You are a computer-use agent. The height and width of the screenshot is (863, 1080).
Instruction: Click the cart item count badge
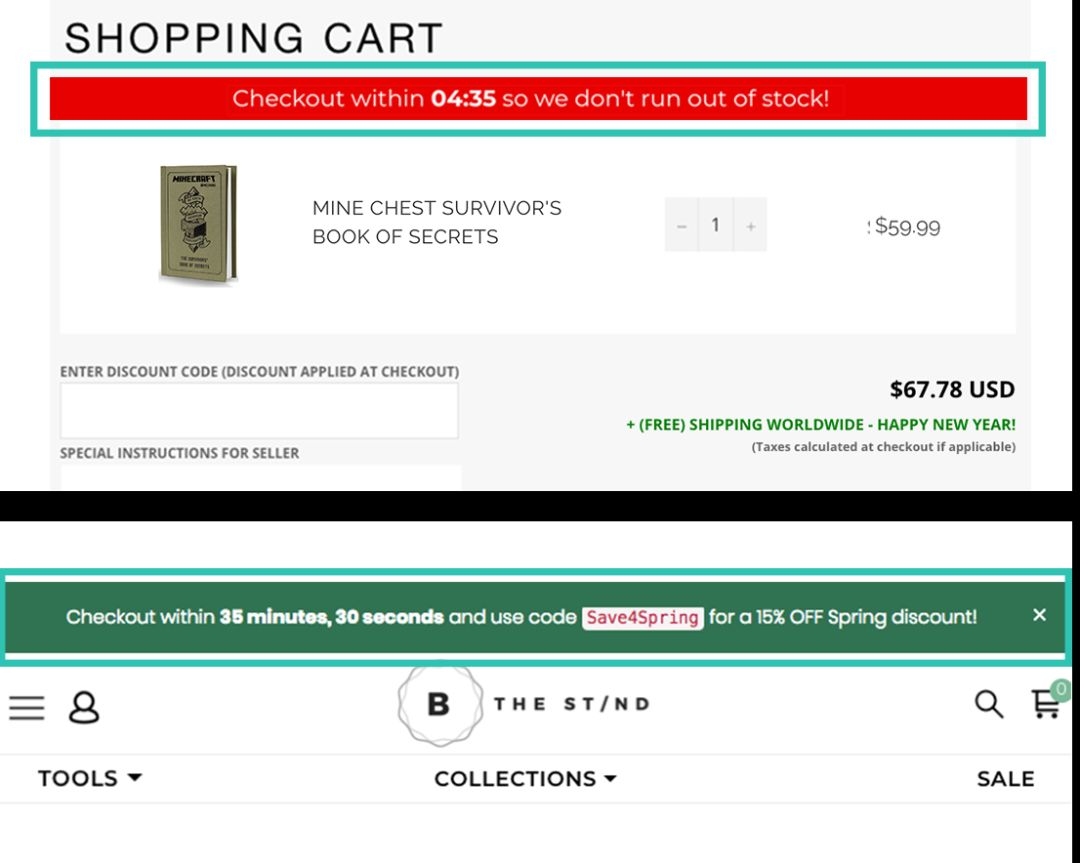click(x=1061, y=689)
